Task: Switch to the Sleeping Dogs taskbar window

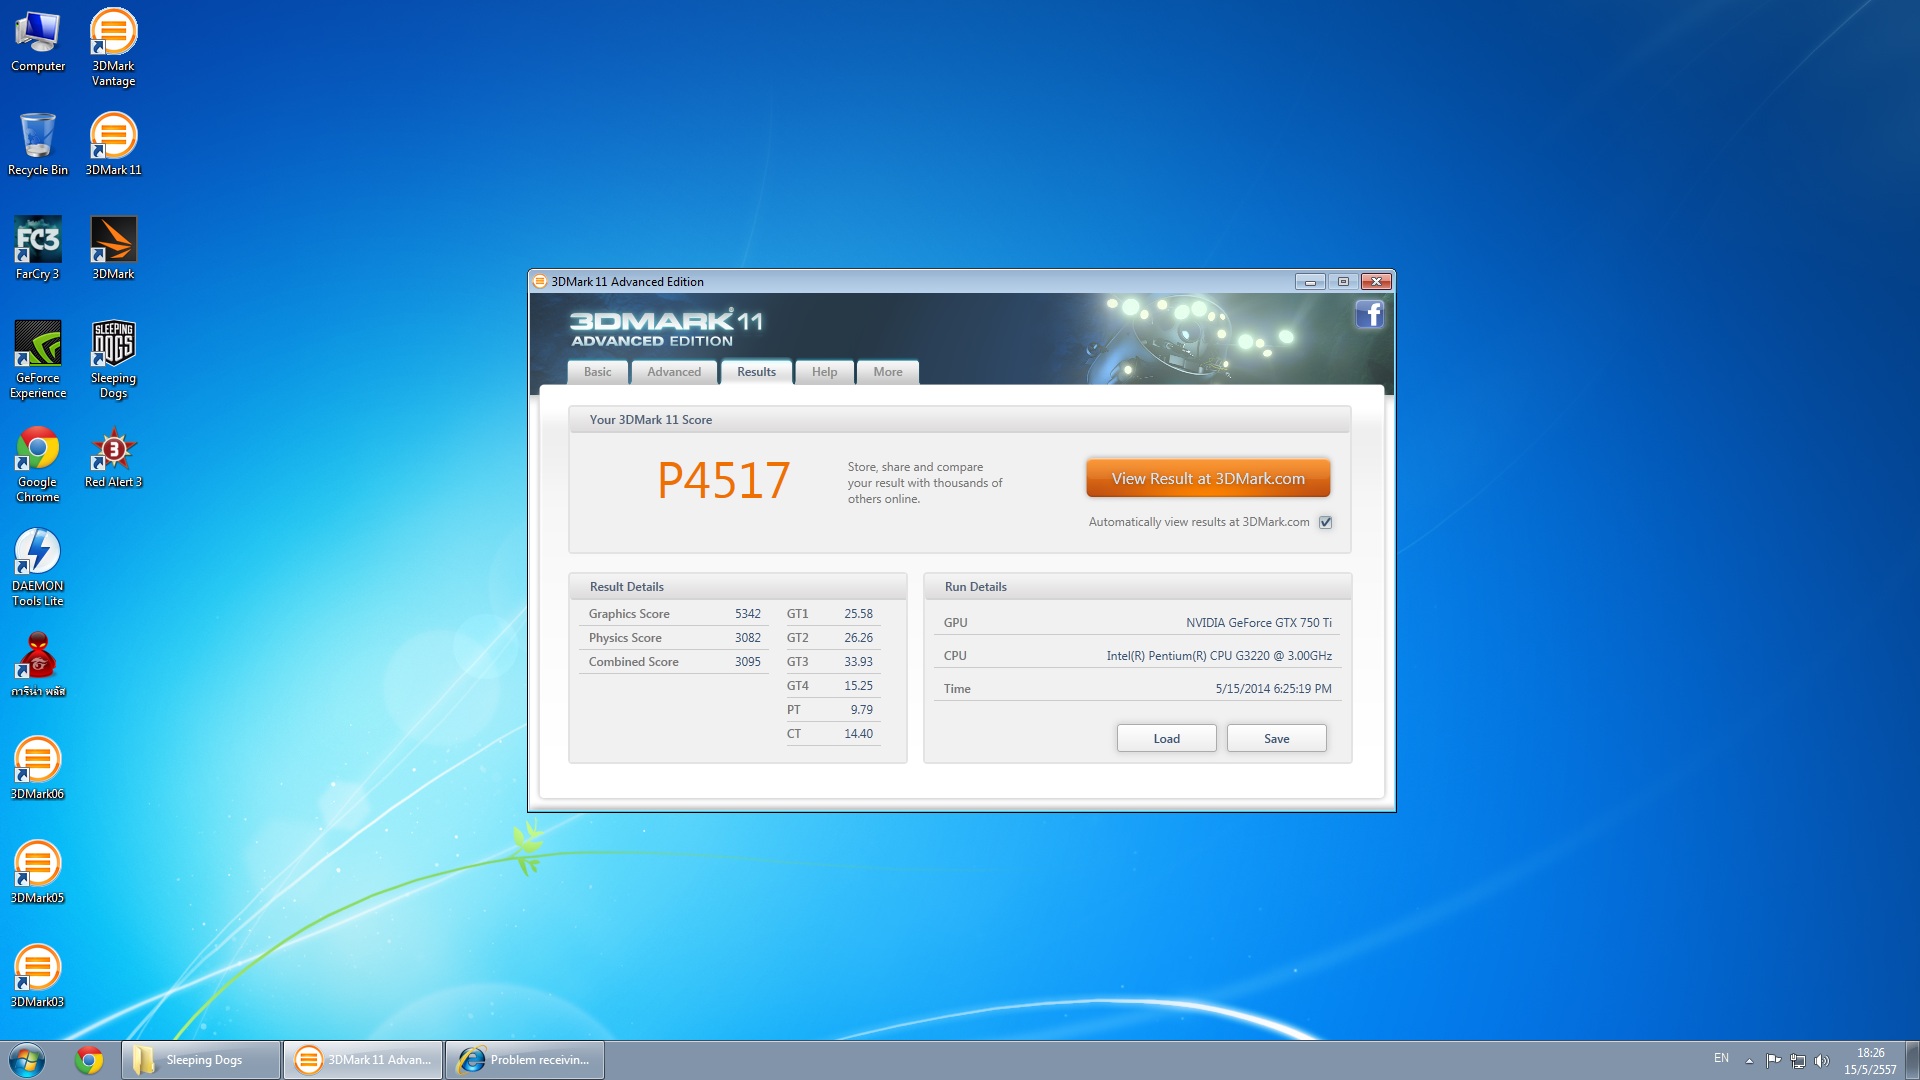Action: [x=201, y=1060]
